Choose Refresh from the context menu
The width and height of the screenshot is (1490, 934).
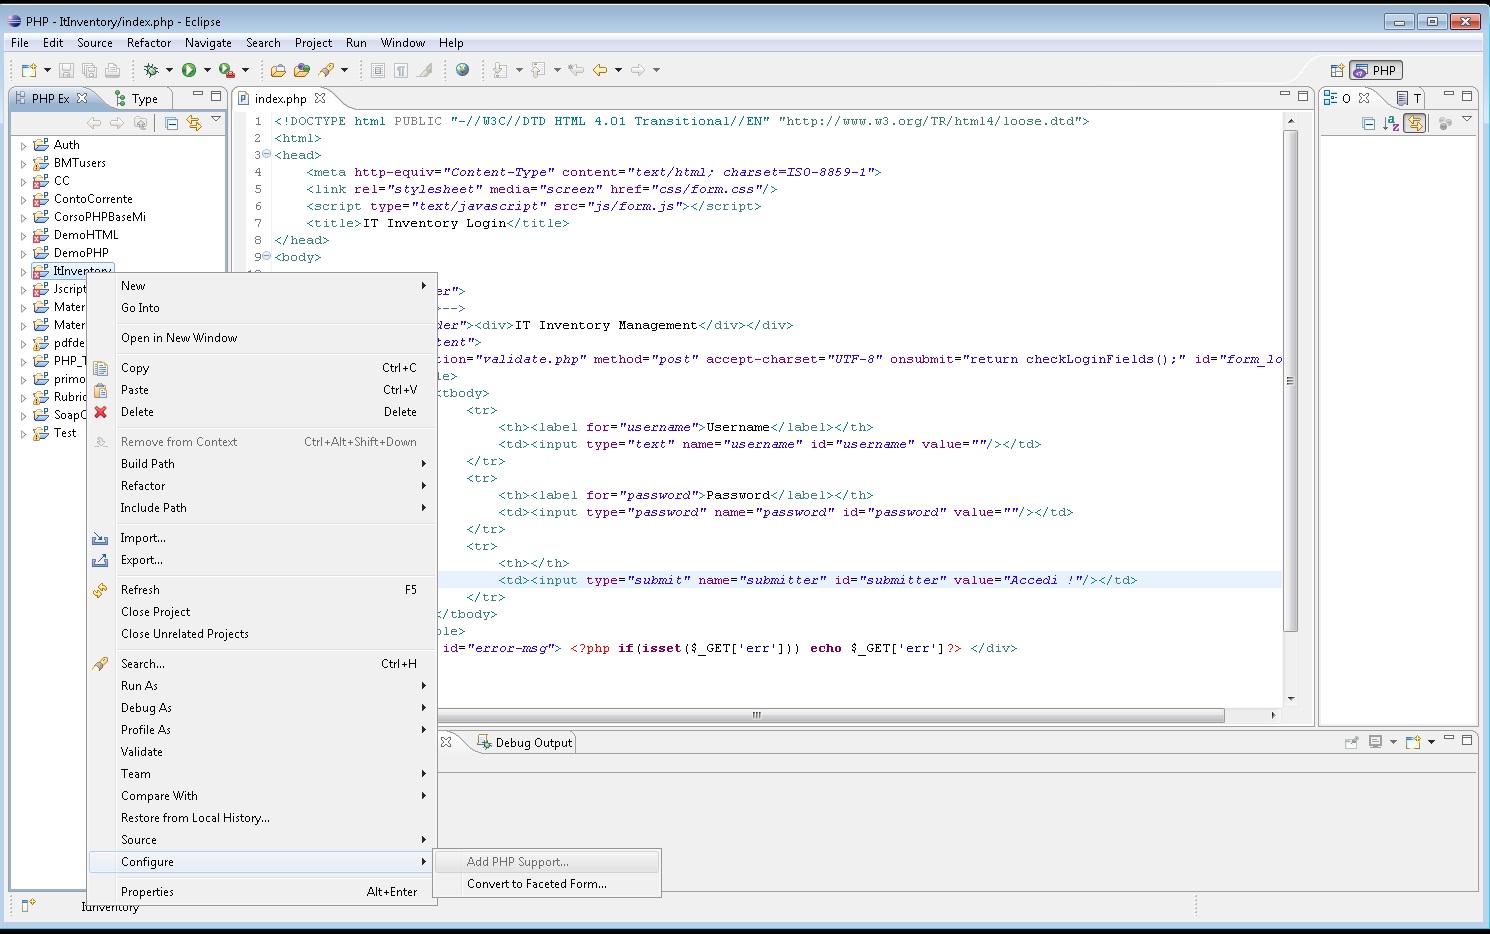[x=140, y=590]
